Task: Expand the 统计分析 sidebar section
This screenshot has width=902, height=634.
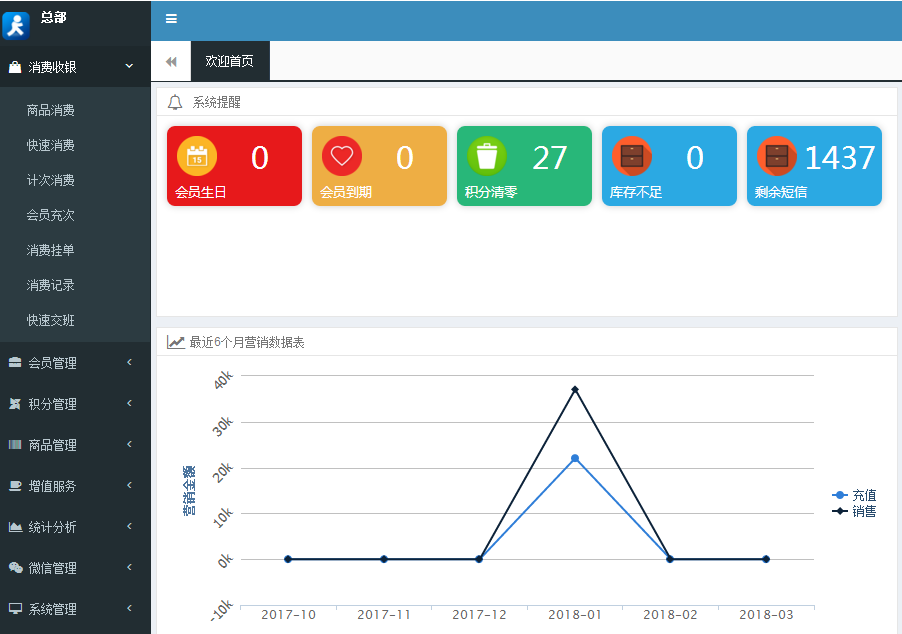Action: point(75,527)
